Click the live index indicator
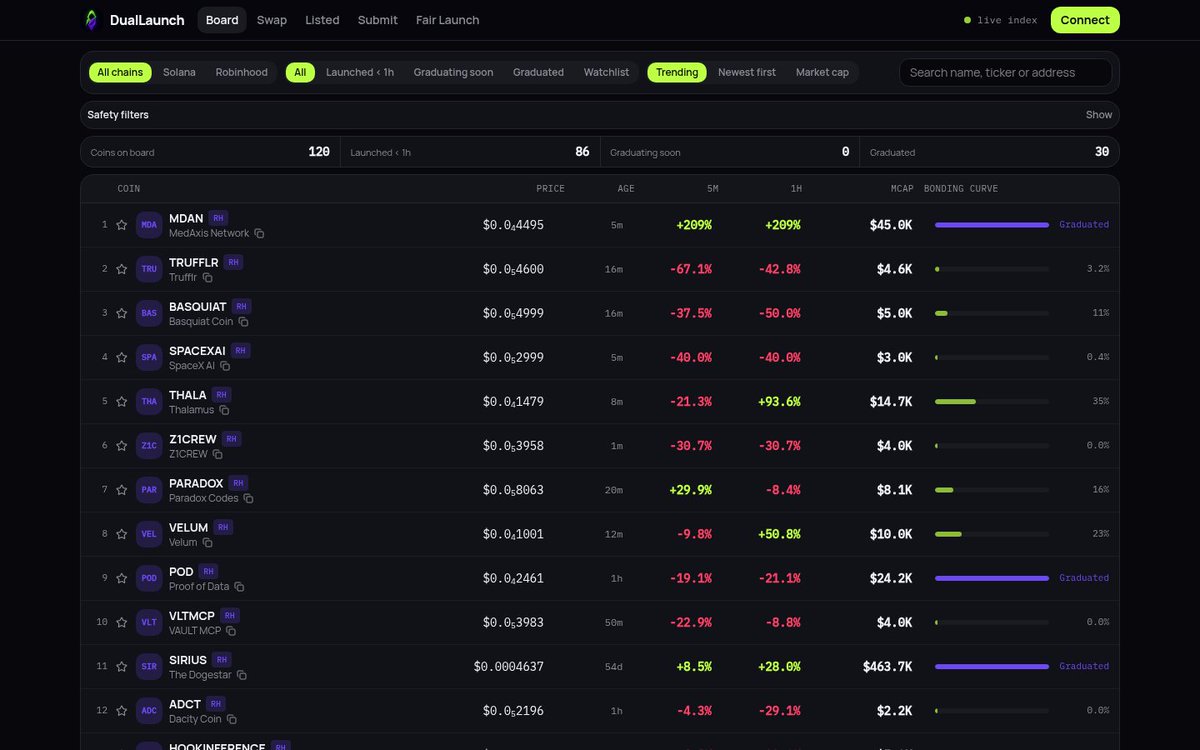 click(x=1000, y=20)
